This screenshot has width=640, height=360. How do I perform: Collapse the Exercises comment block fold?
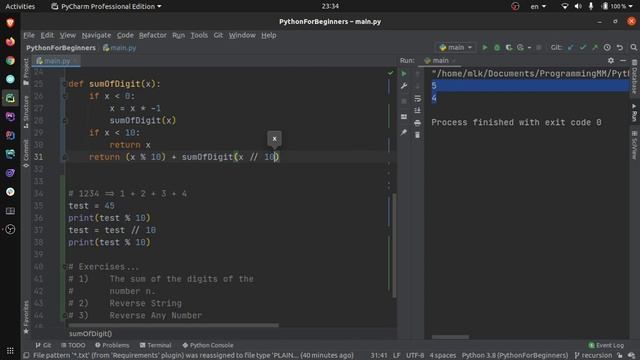tap(64, 267)
